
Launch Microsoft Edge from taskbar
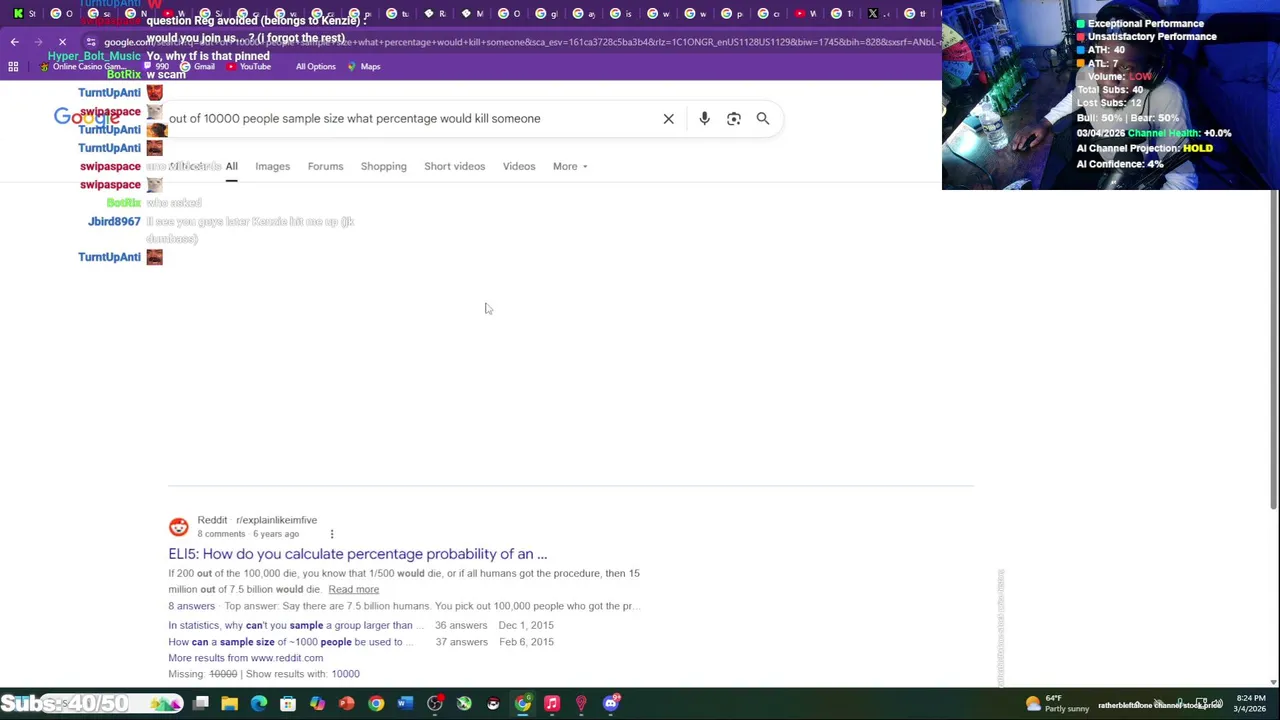click(x=259, y=704)
